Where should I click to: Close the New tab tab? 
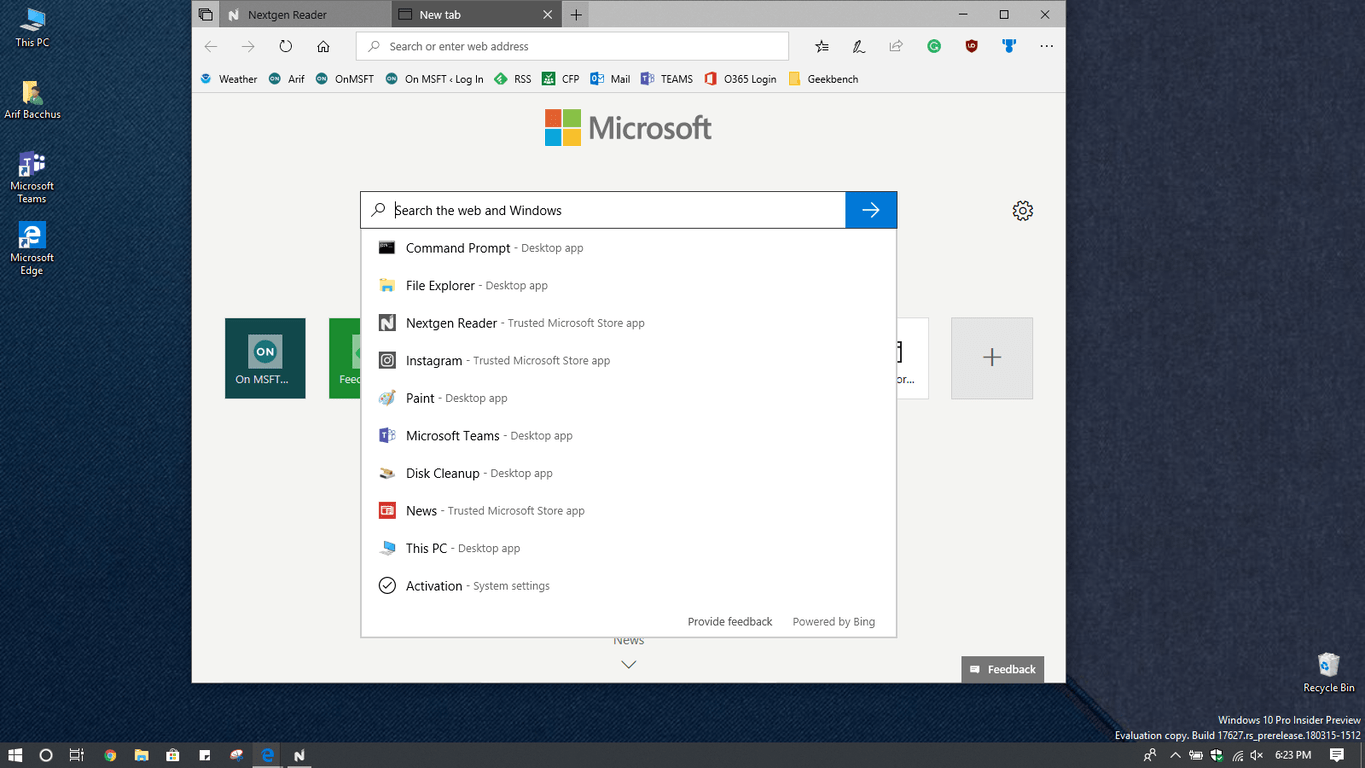[547, 15]
